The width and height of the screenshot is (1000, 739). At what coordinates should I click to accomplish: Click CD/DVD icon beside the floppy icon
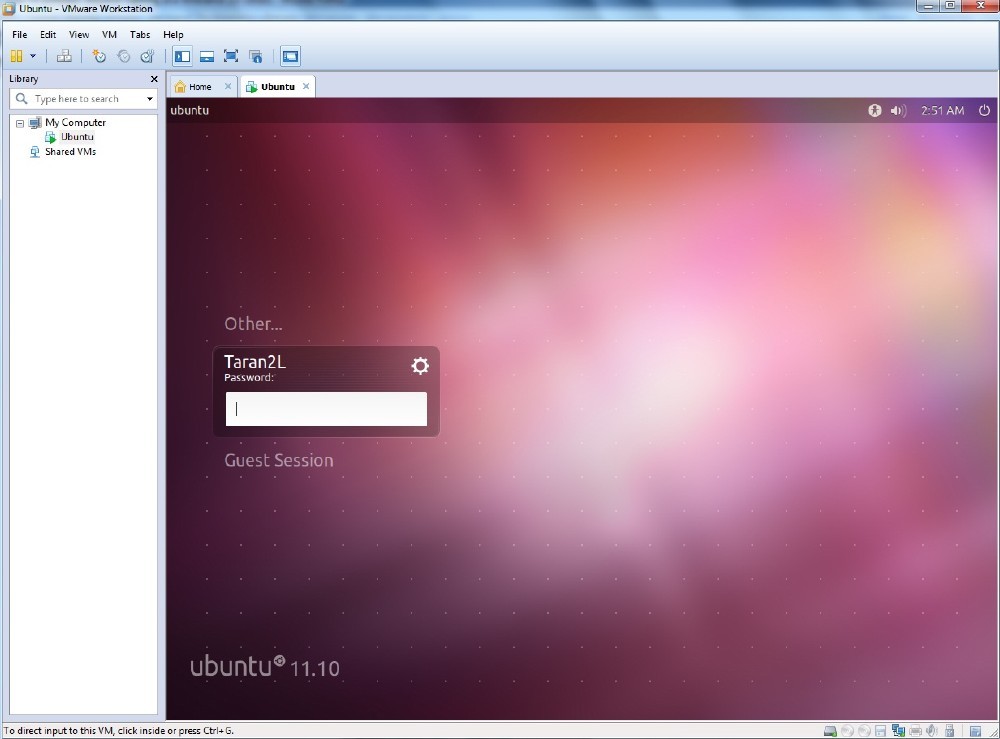pos(864,731)
